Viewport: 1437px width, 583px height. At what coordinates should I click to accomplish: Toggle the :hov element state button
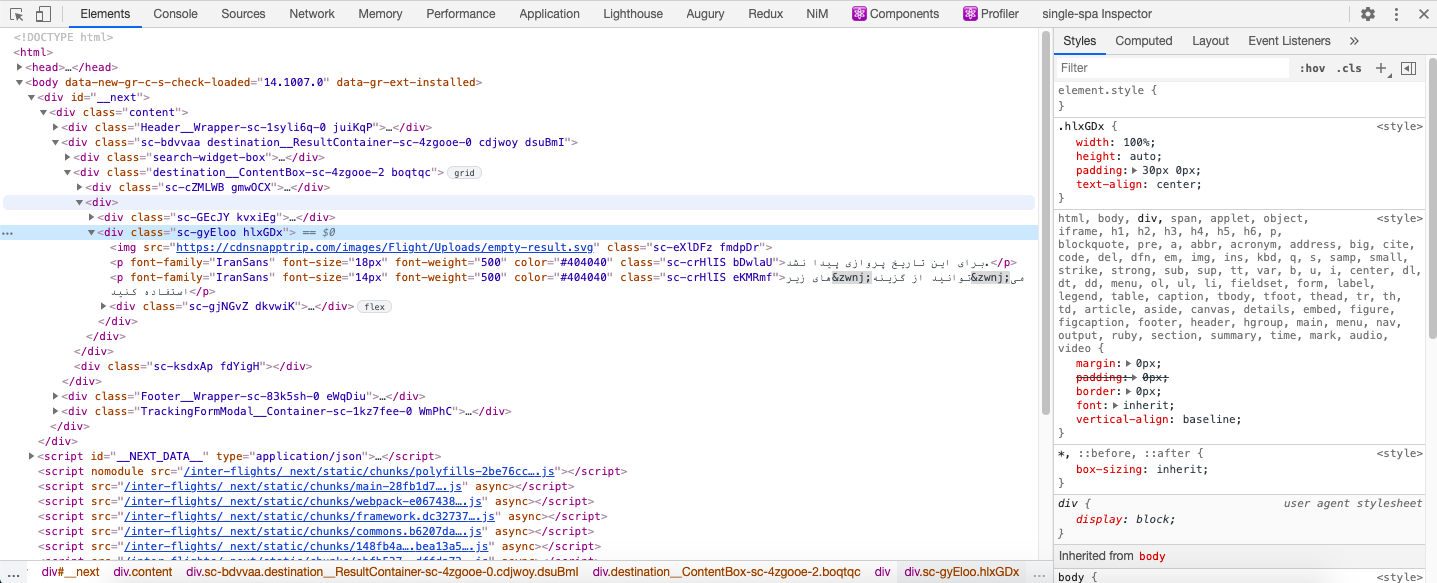pos(1312,68)
